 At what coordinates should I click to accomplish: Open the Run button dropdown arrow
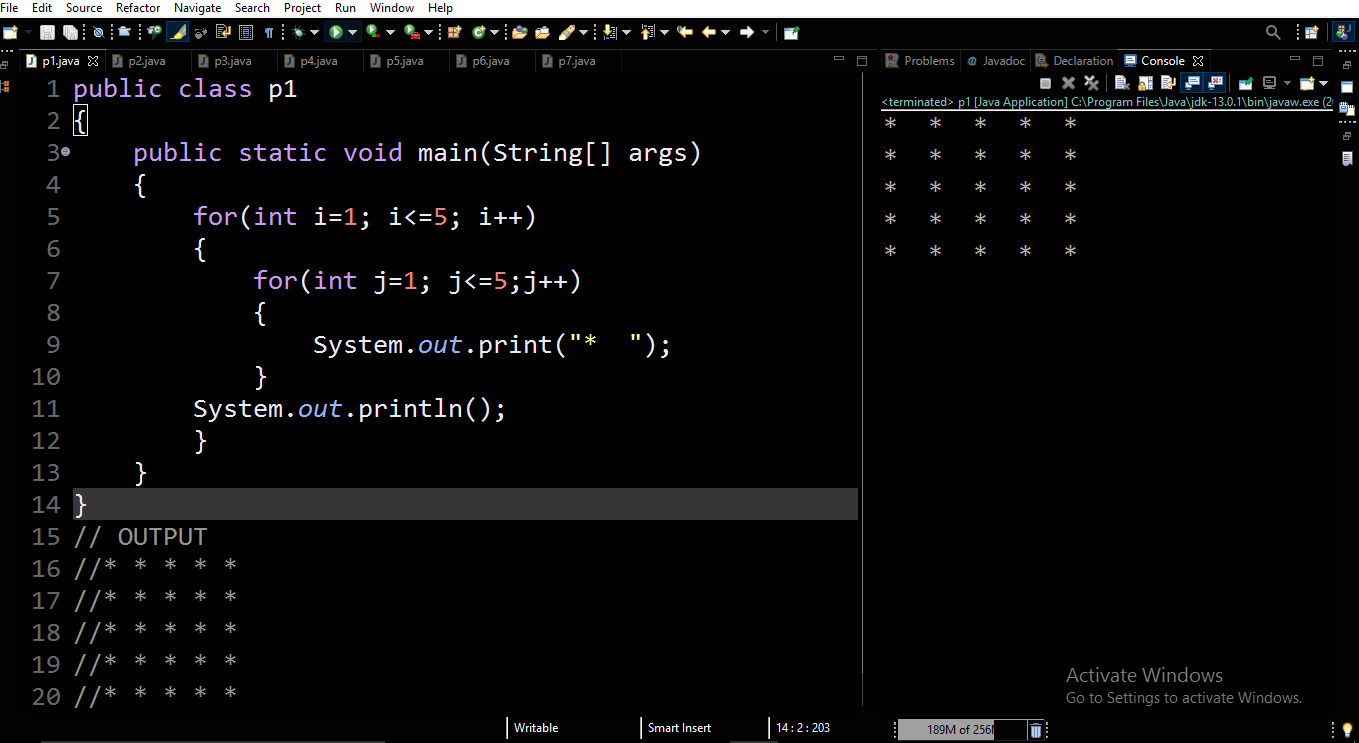tap(352, 31)
